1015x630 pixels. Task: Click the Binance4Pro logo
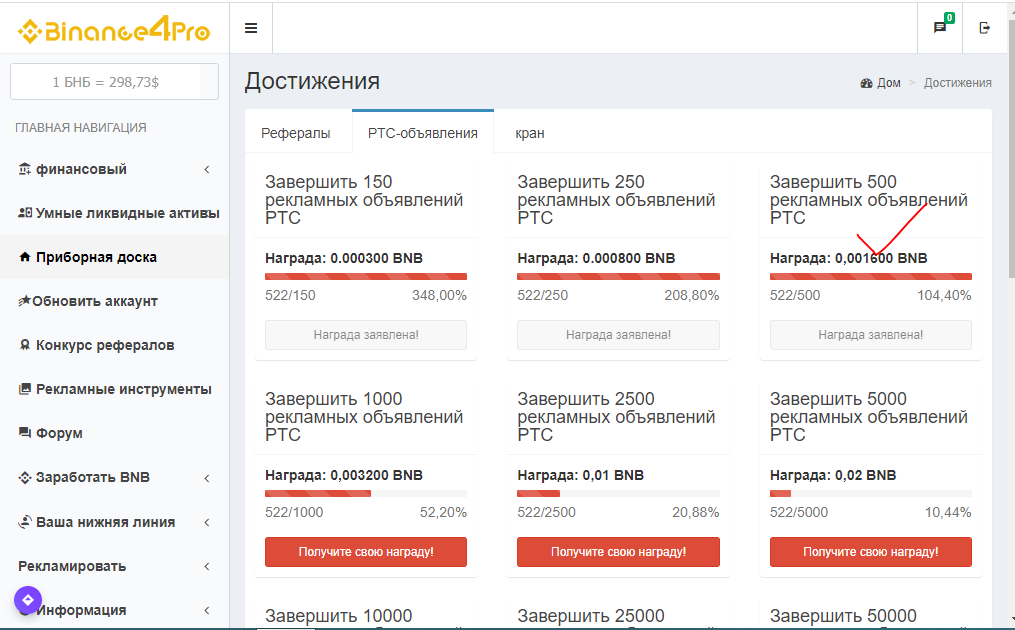pos(114,30)
